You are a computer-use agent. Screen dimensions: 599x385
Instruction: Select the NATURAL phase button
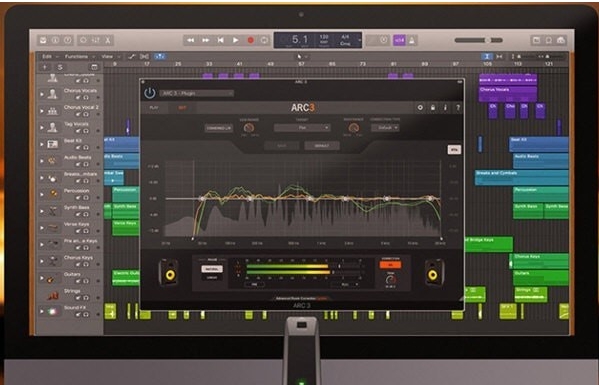212,269
